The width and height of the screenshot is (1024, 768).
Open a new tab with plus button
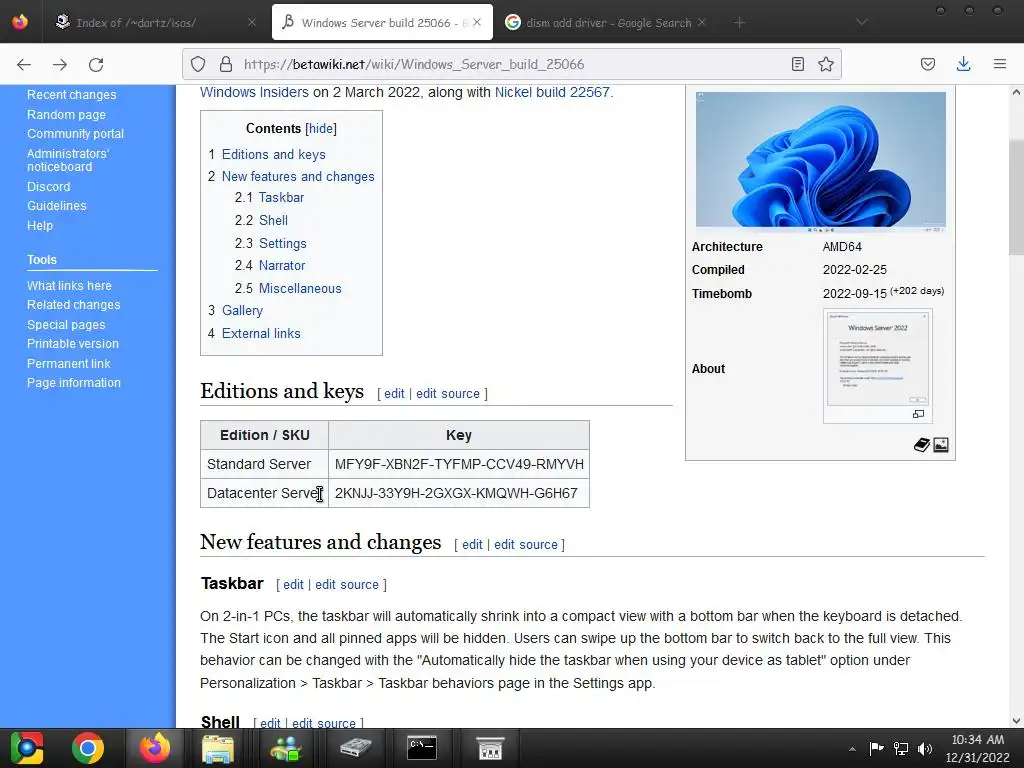click(x=739, y=23)
